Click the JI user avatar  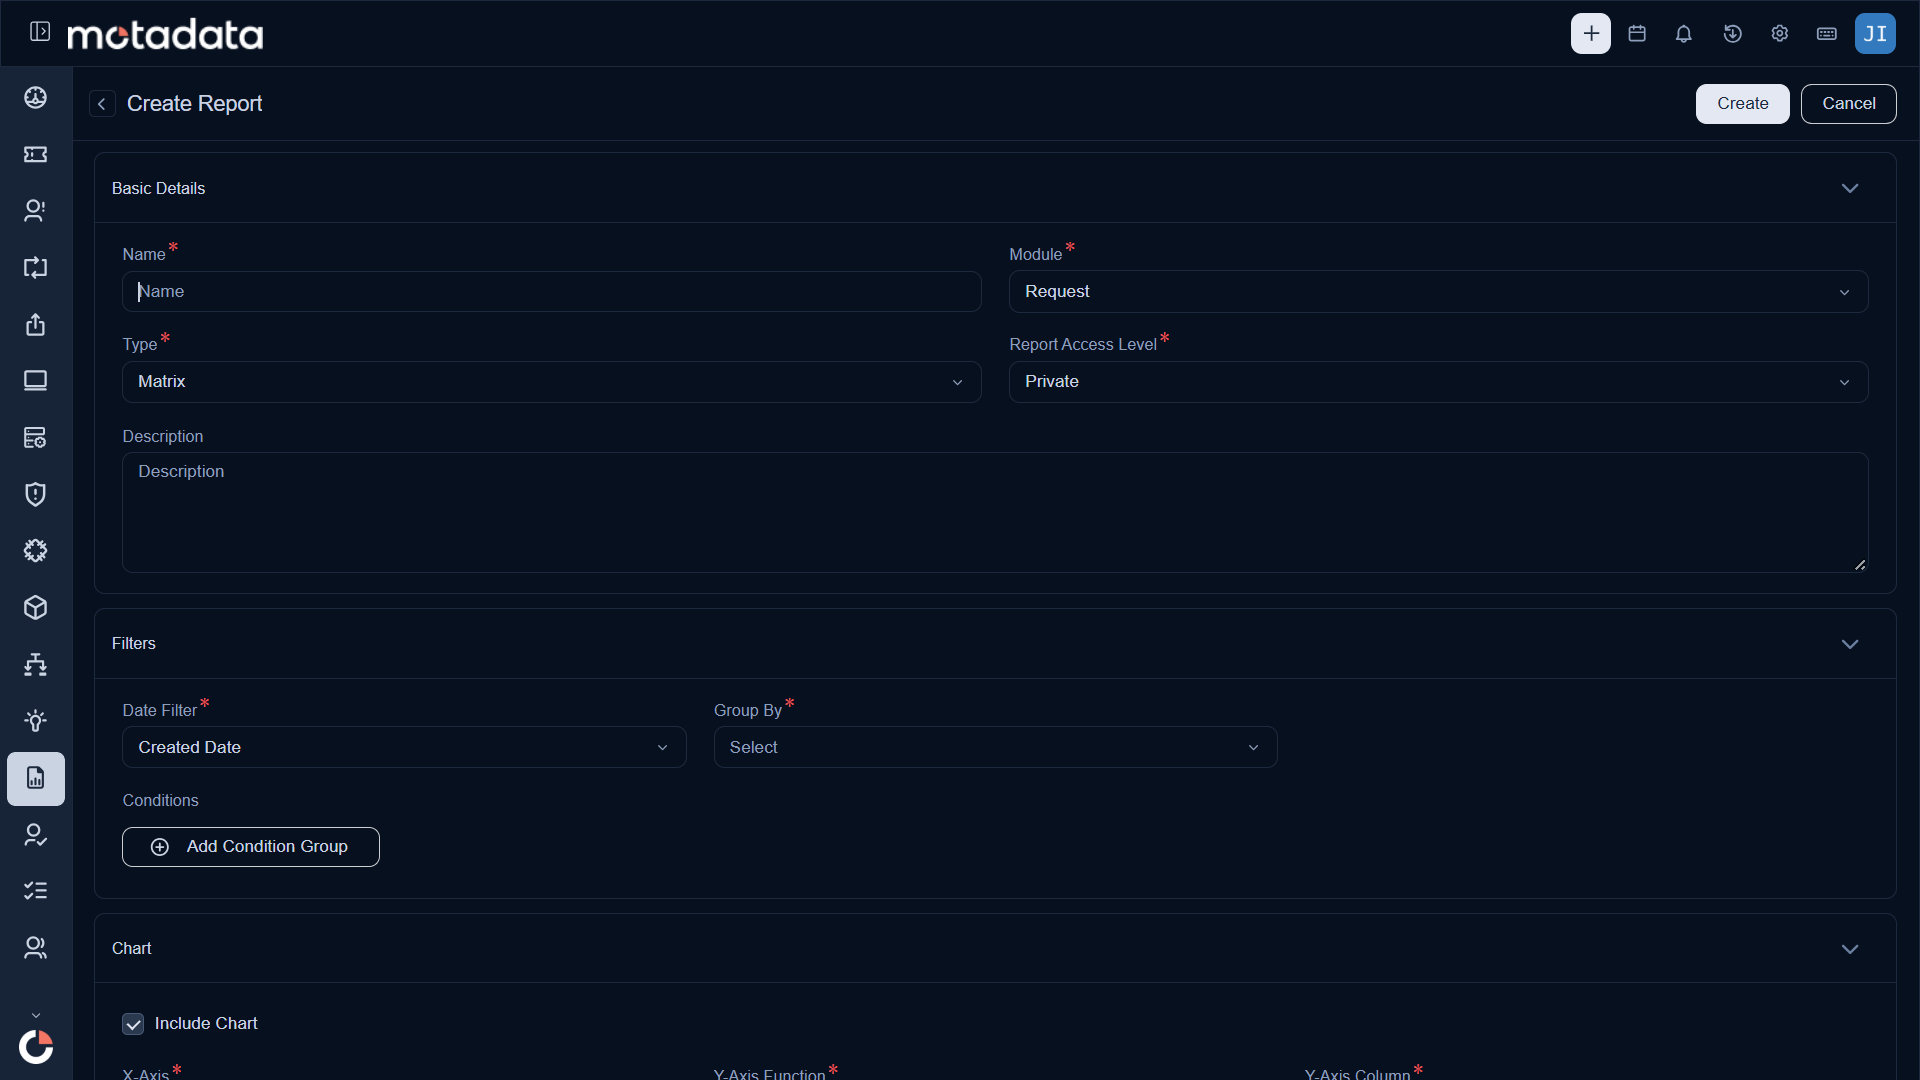1875,34
